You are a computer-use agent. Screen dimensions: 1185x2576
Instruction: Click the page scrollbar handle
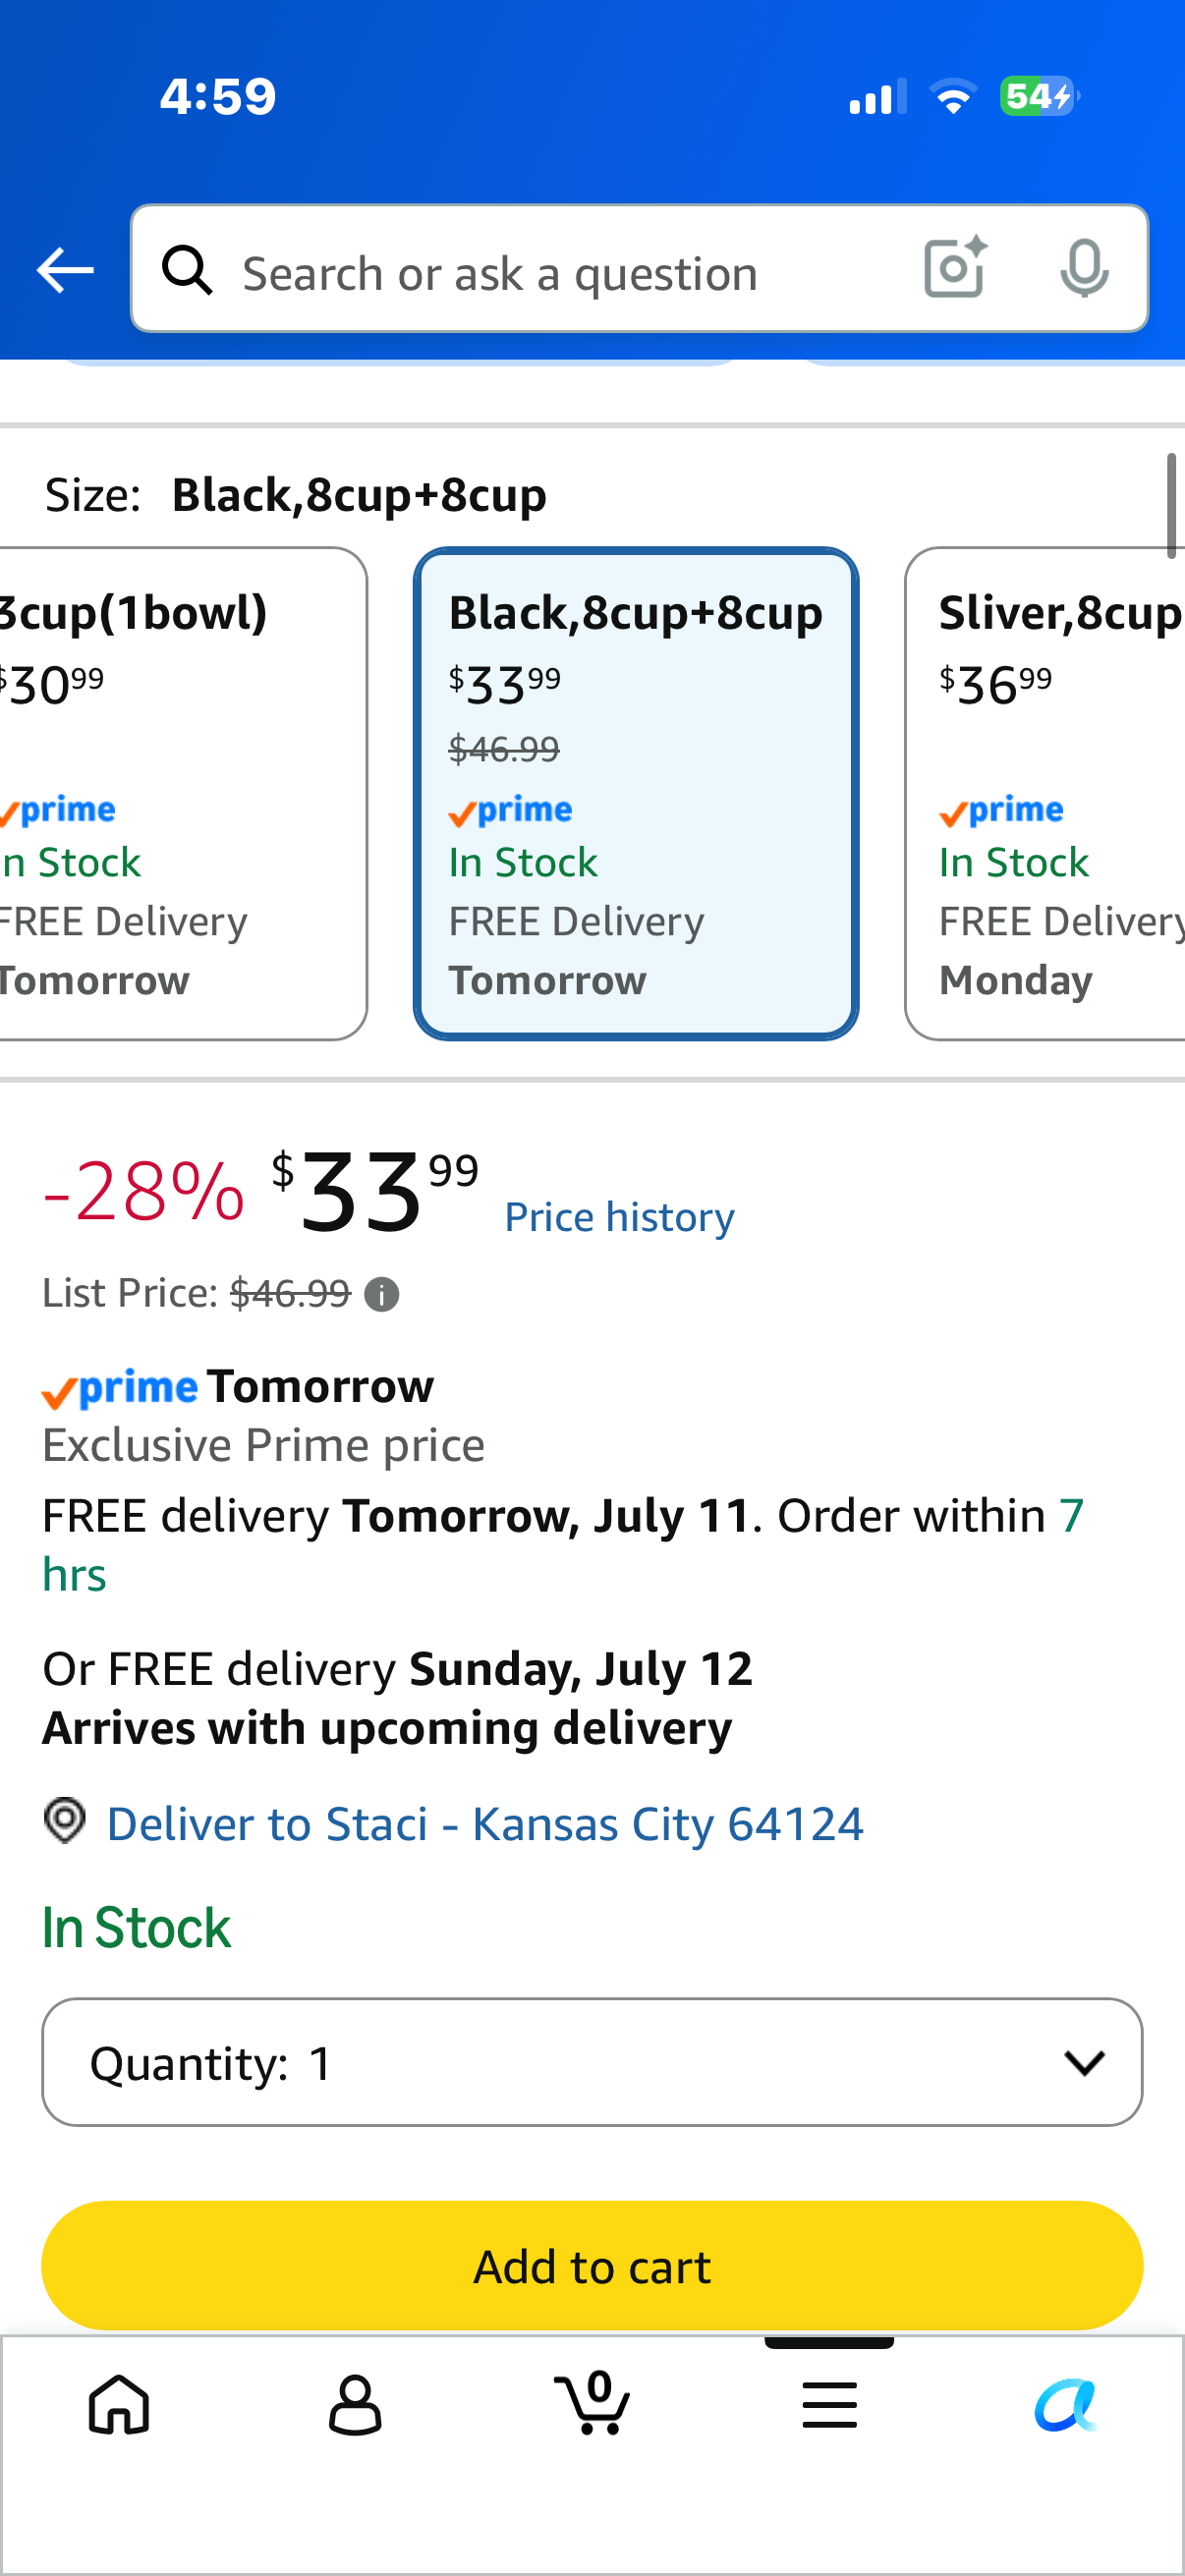(1171, 506)
